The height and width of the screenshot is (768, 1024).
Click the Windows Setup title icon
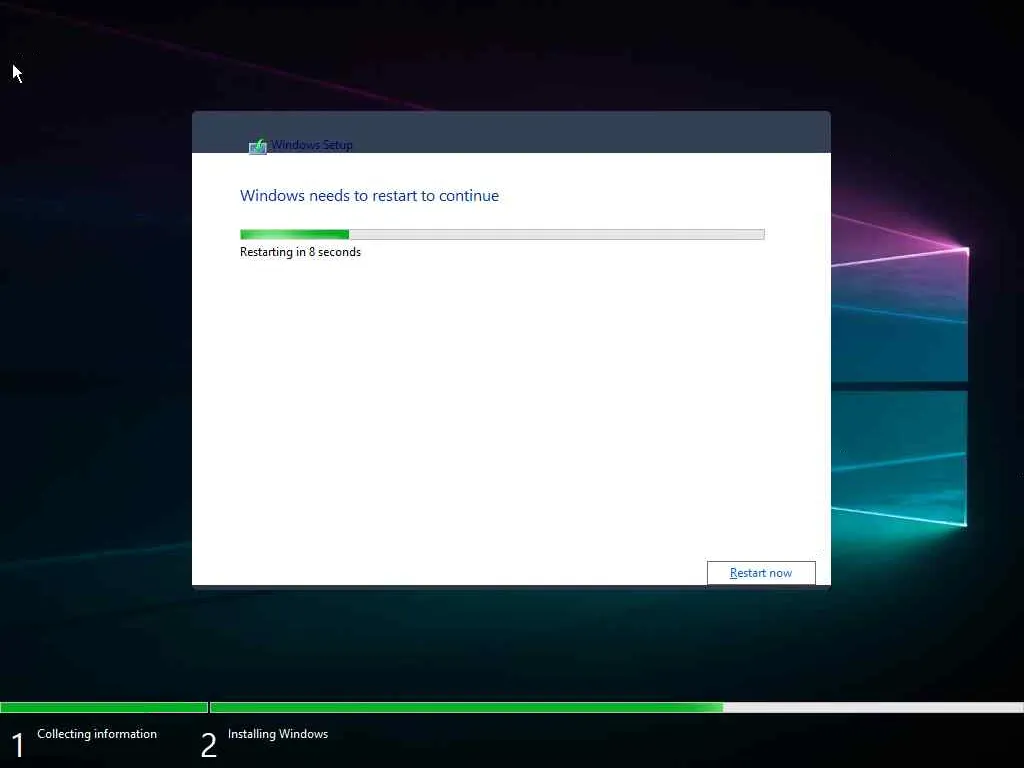click(258, 146)
